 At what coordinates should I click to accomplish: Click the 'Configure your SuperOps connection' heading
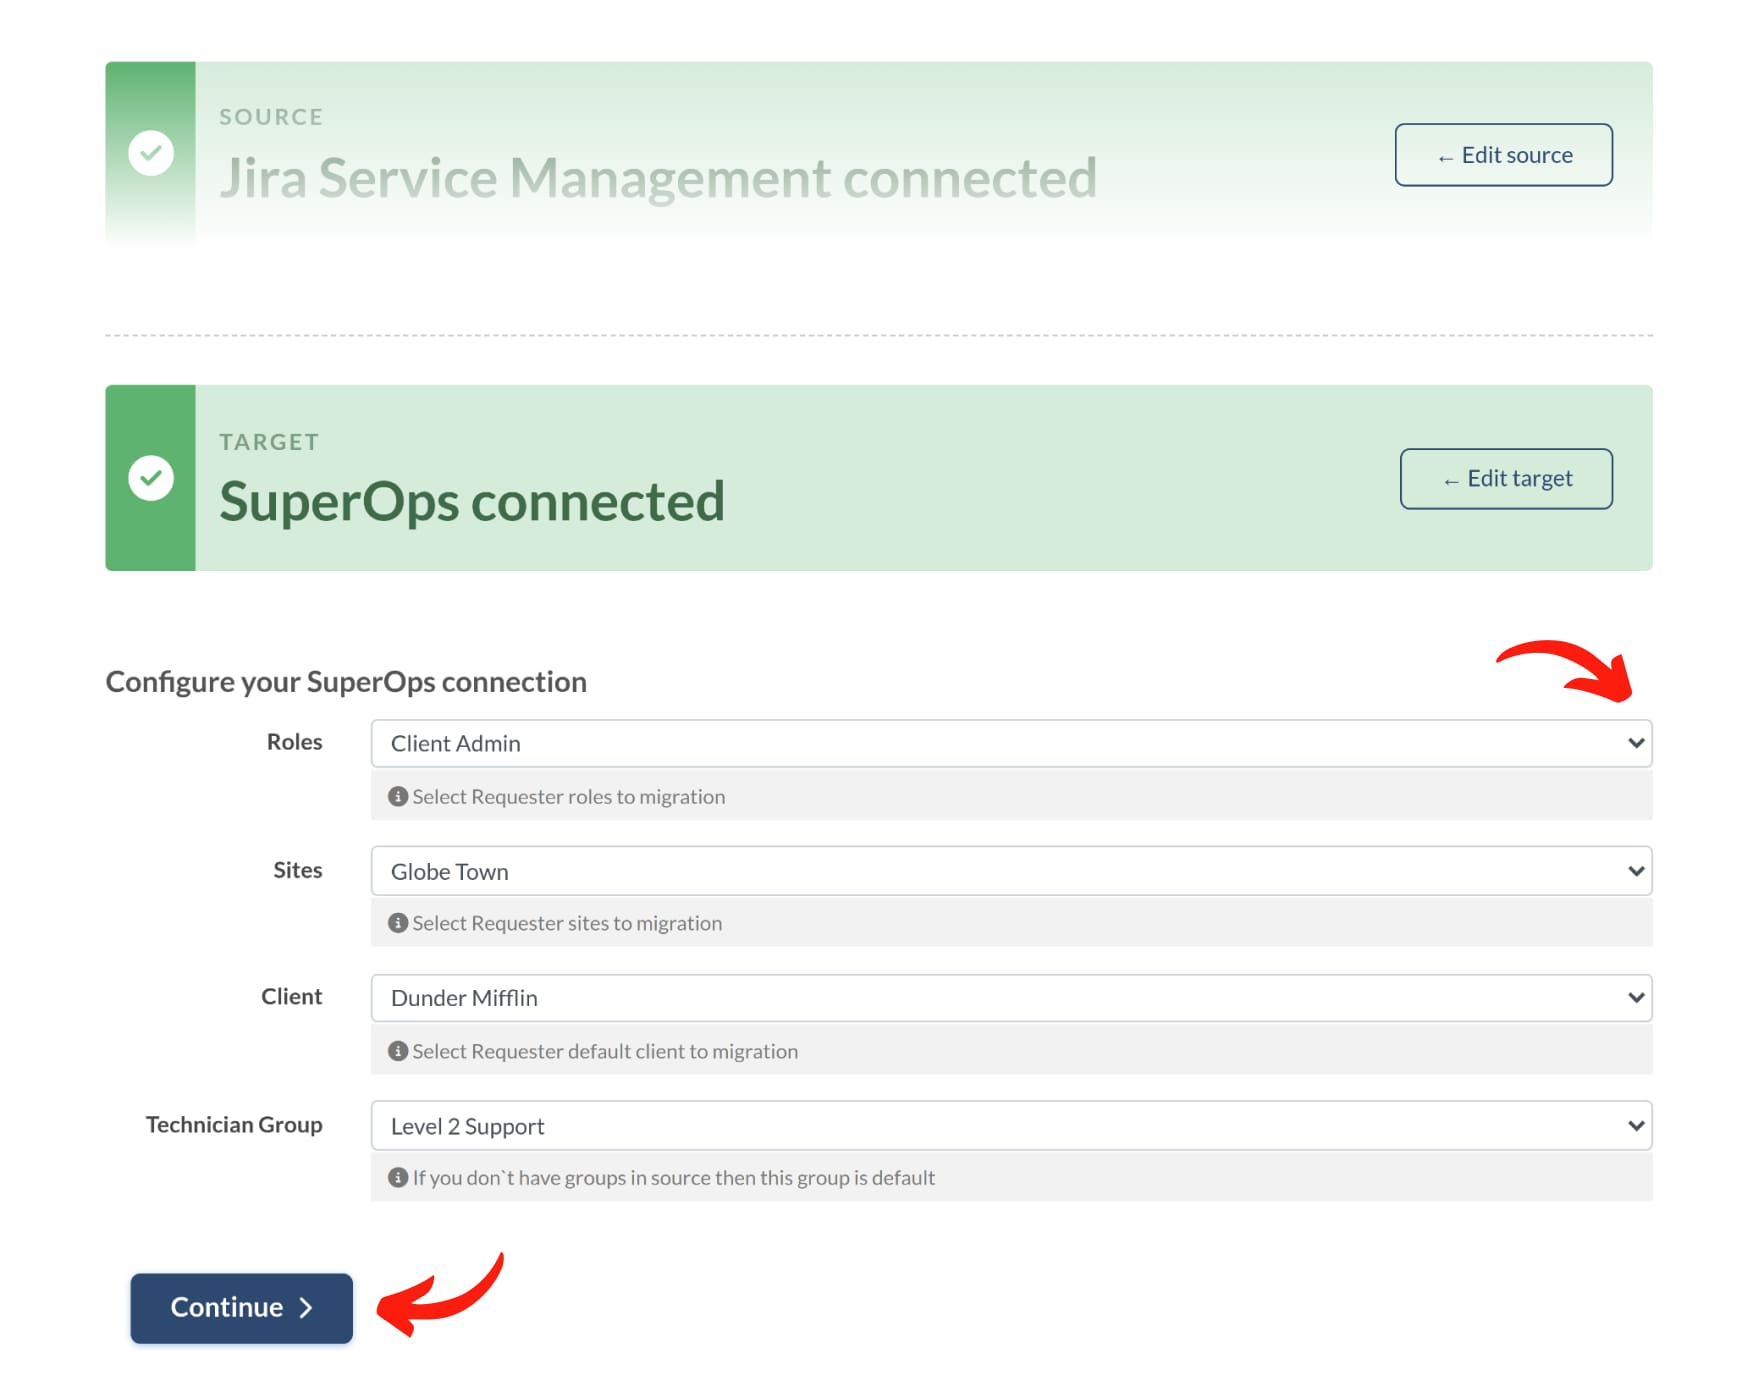(x=346, y=682)
